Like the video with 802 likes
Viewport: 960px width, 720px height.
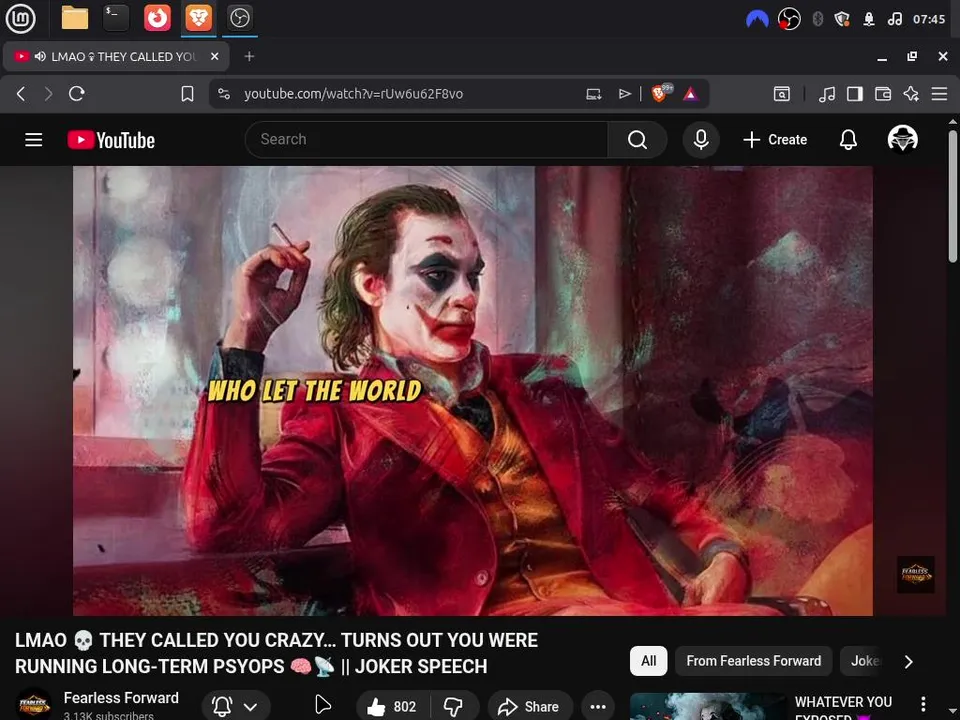(x=392, y=707)
